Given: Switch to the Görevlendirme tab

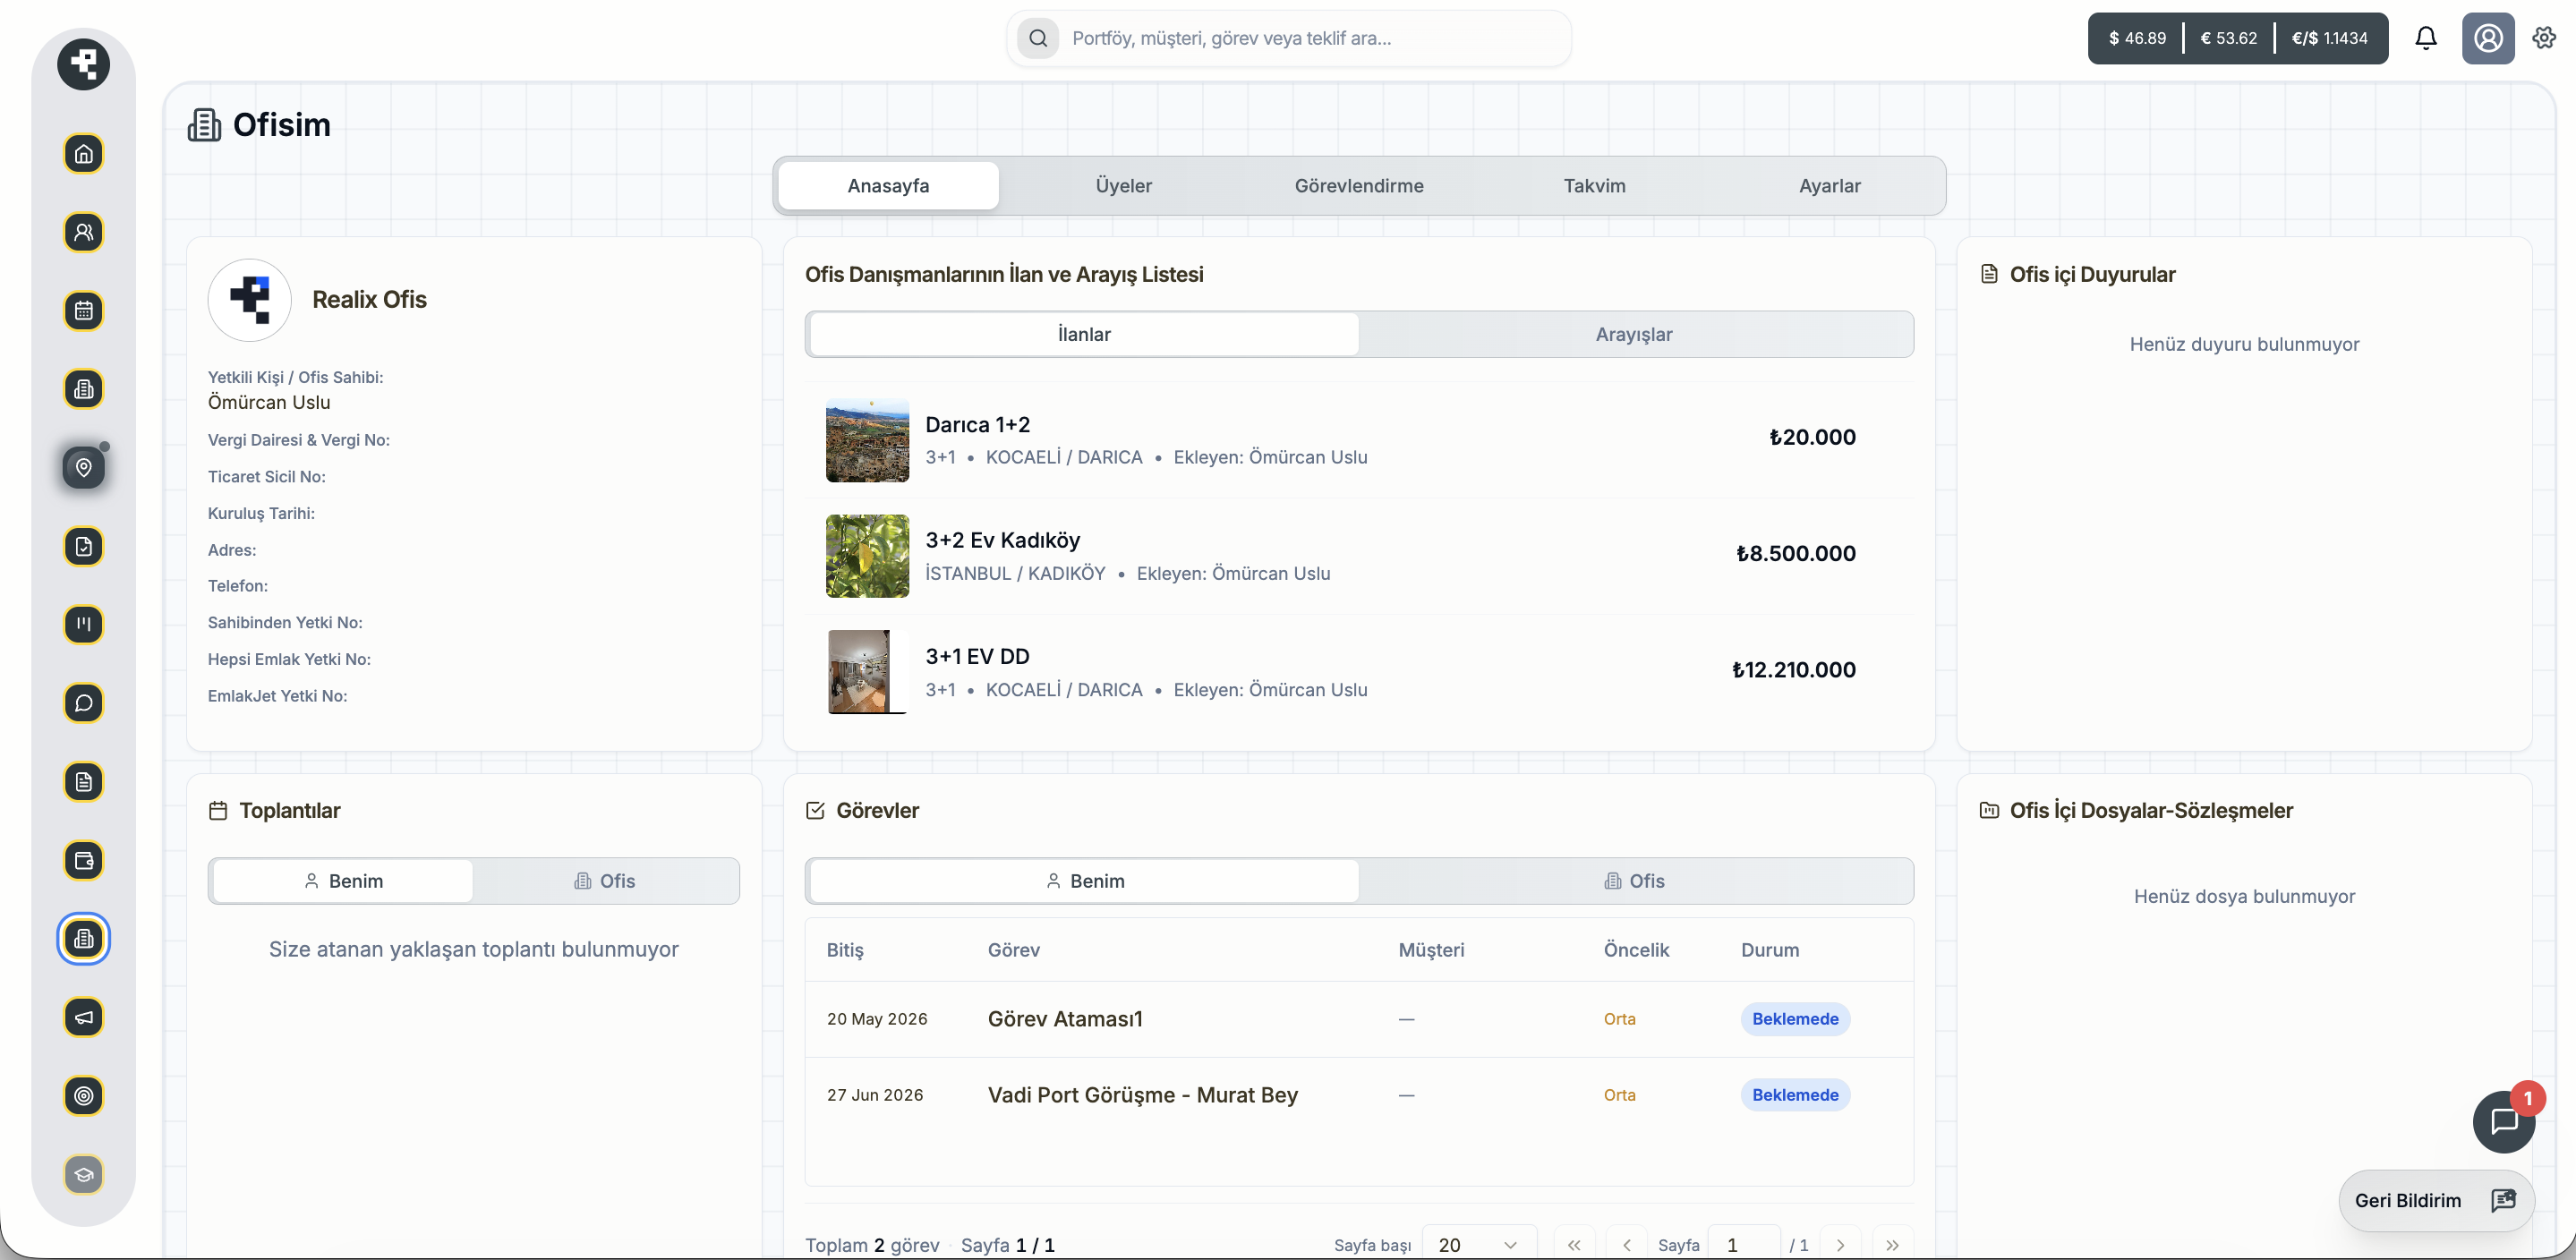Looking at the screenshot, I should pos(1359,186).
